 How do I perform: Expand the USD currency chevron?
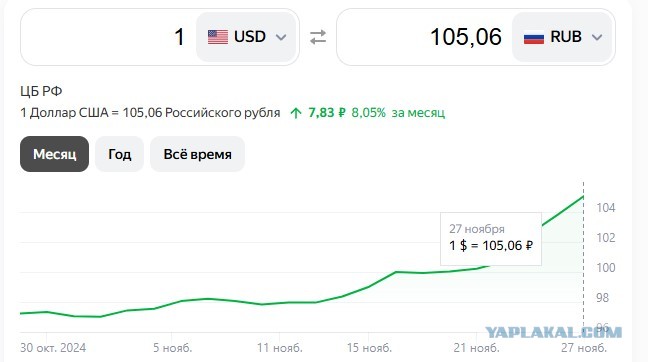[x=281, y=37]
